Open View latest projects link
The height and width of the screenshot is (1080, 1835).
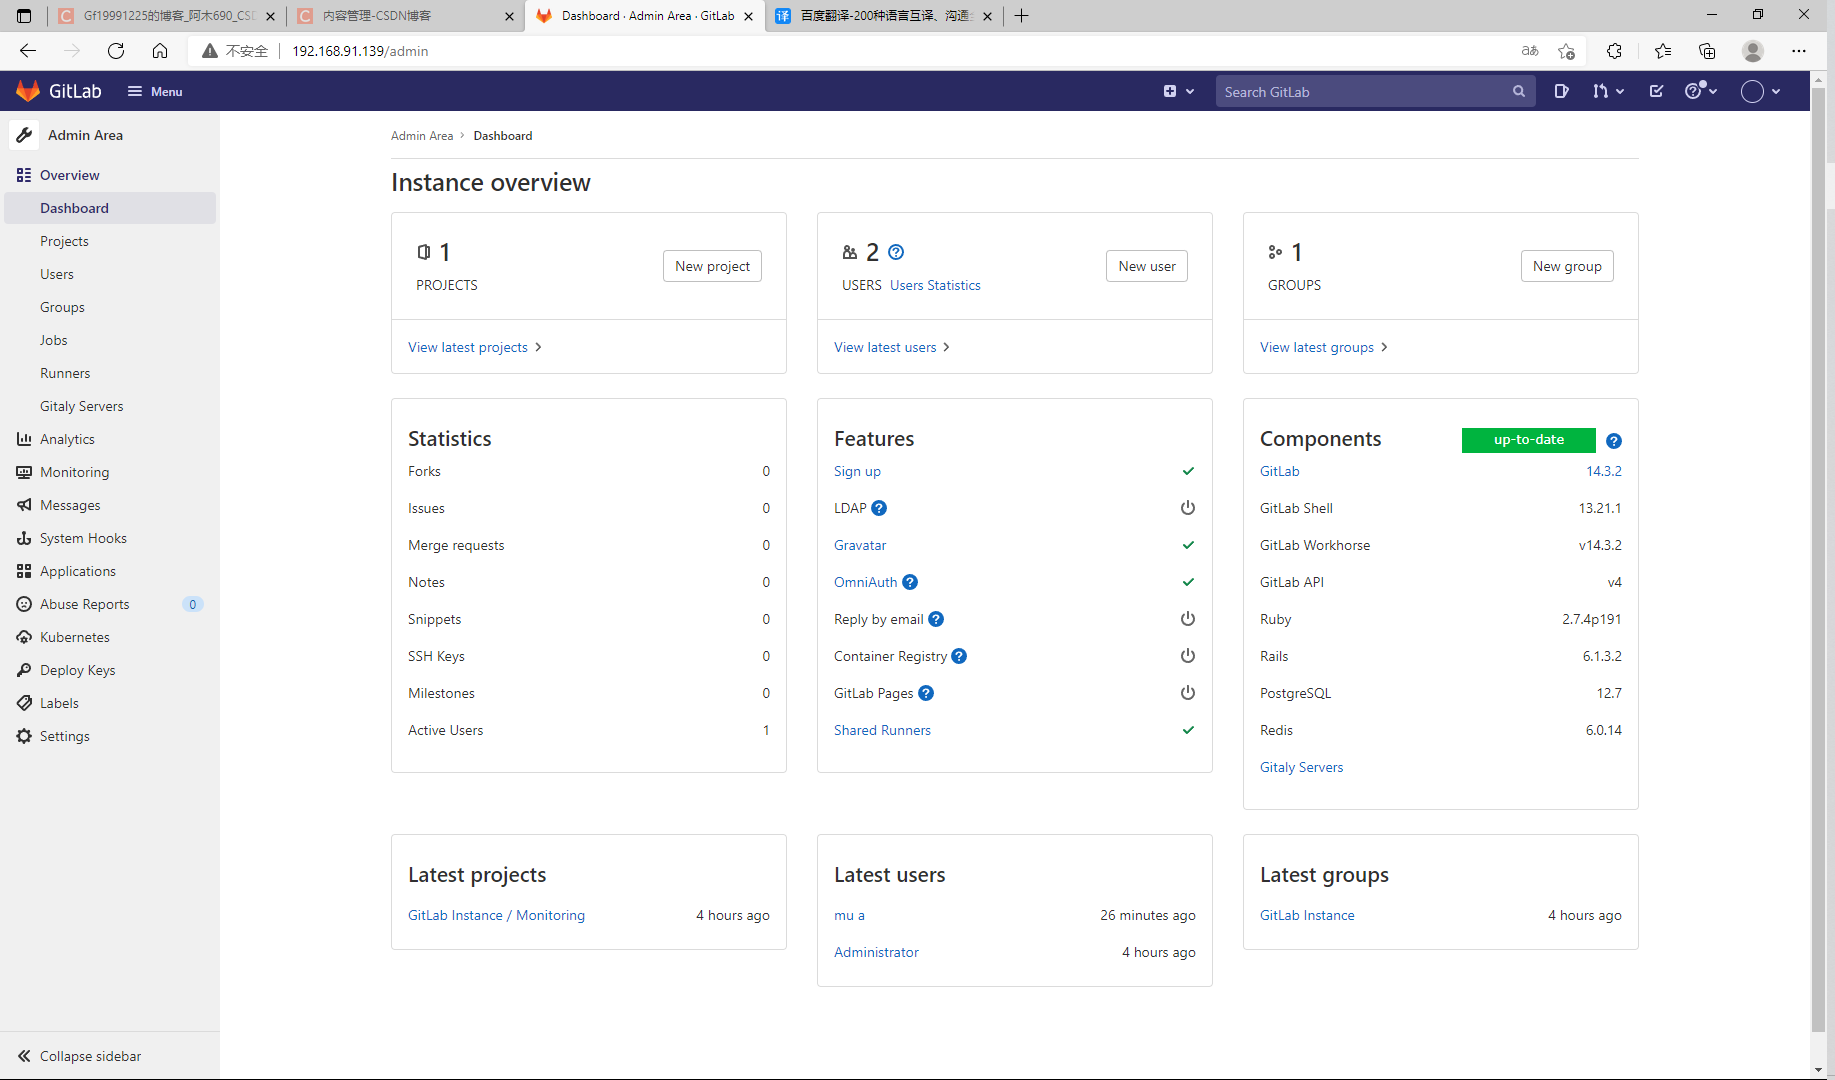pos(475,347)
